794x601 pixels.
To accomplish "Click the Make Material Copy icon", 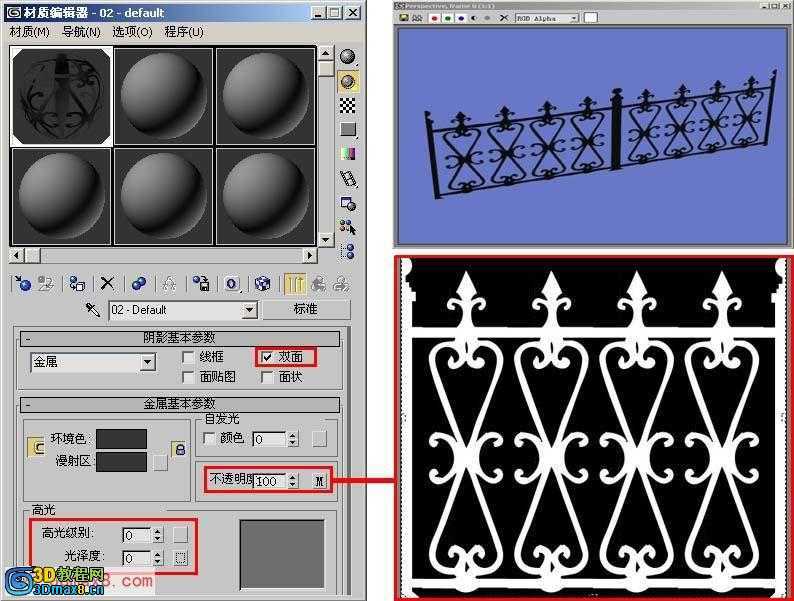I will point(138,284).
